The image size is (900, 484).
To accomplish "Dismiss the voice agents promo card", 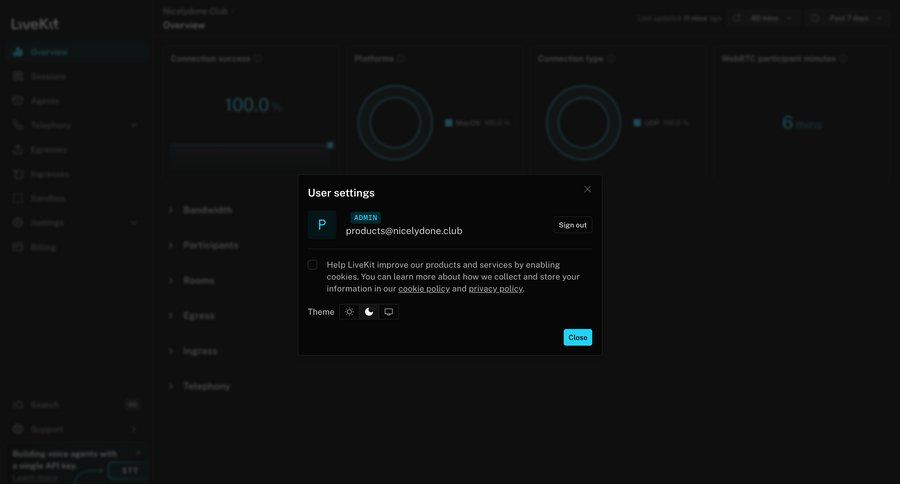I will (x=138, y=453).
